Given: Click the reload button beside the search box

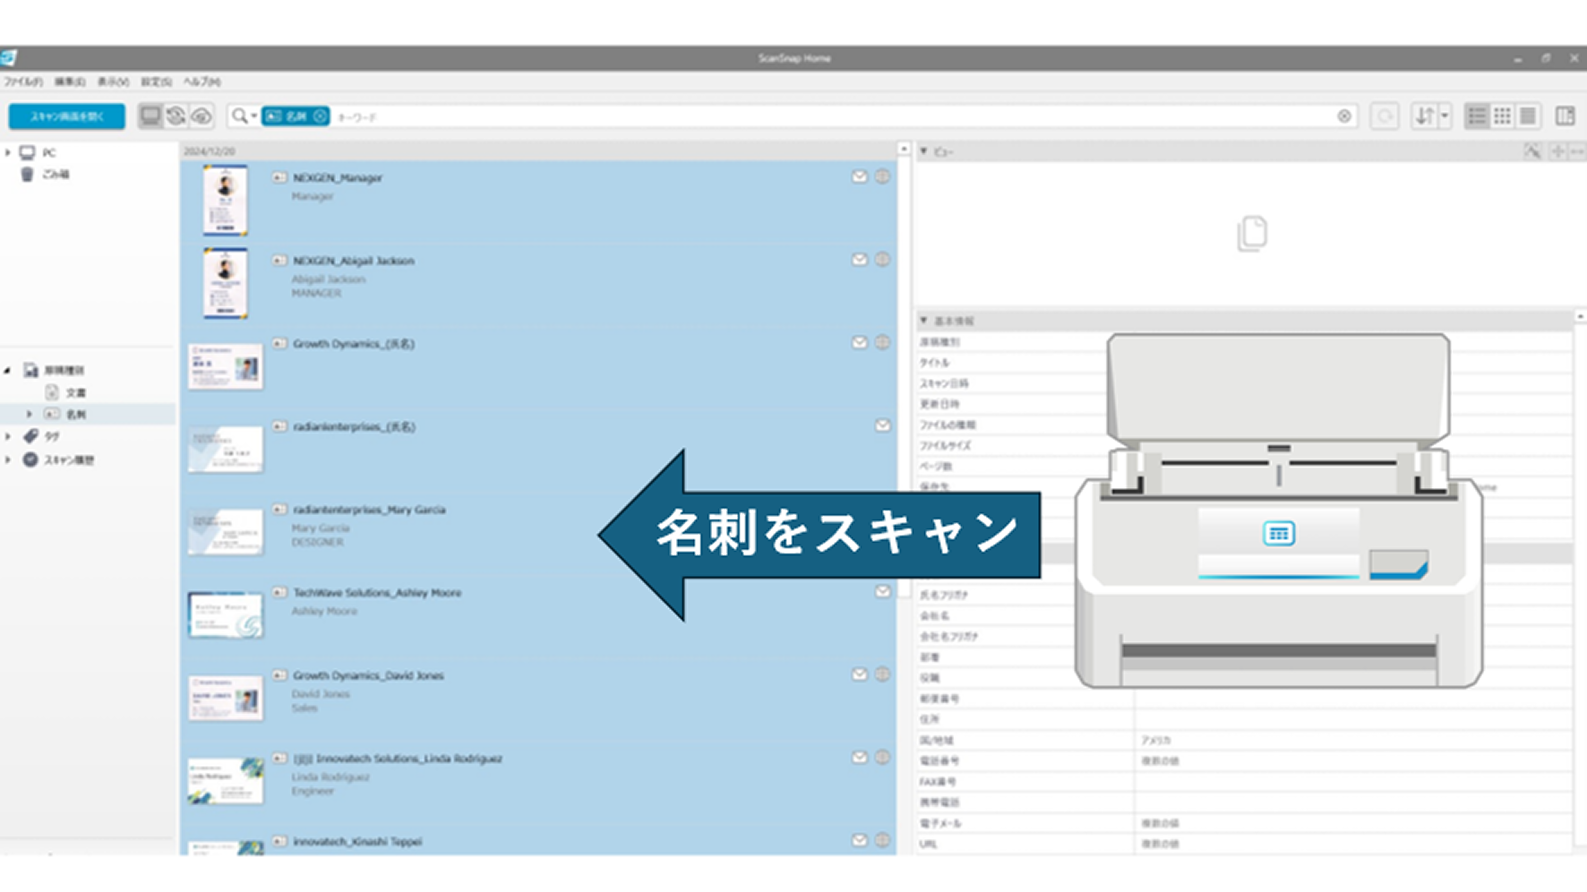Looking at the screenshot, I should click(x=1384, y=116).
